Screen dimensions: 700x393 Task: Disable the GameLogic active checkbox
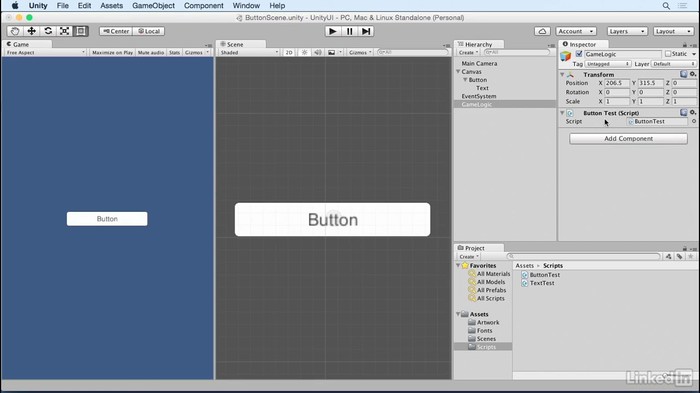[579, 54]
